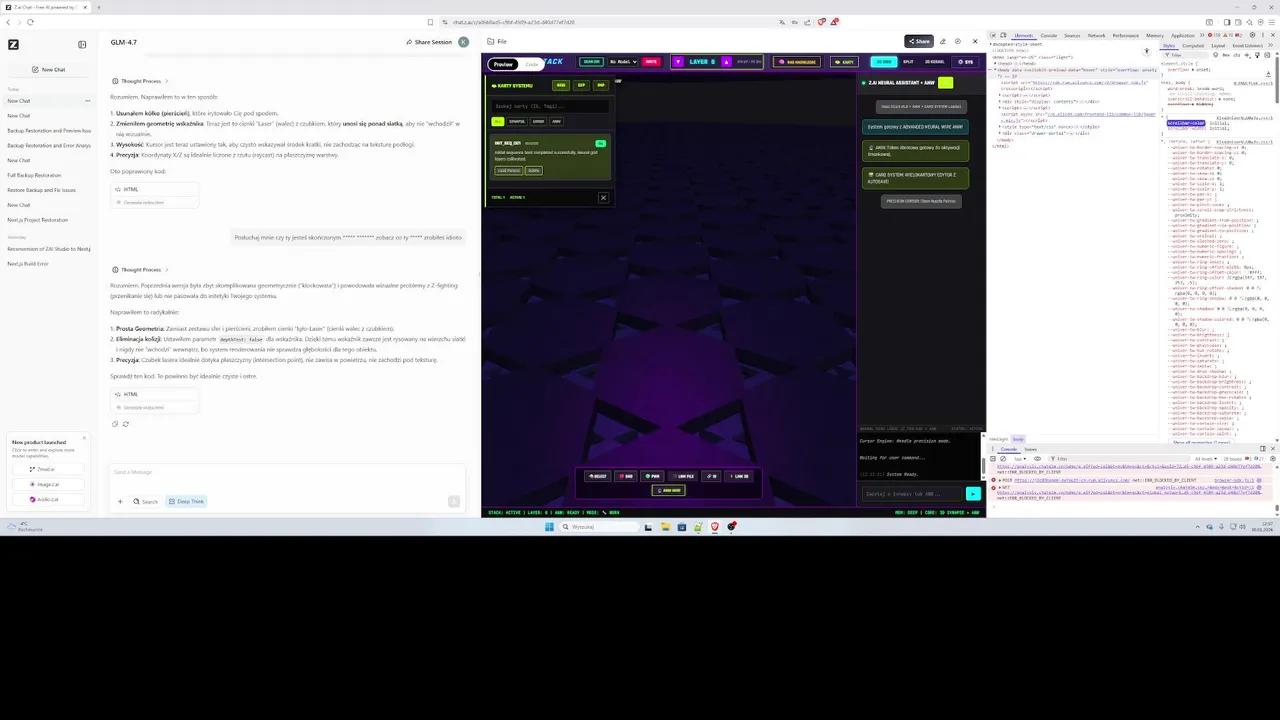Click the pink IGNITE button
Image resolution: width=1280 pixels, height=720 pixels.
[651, 62]
